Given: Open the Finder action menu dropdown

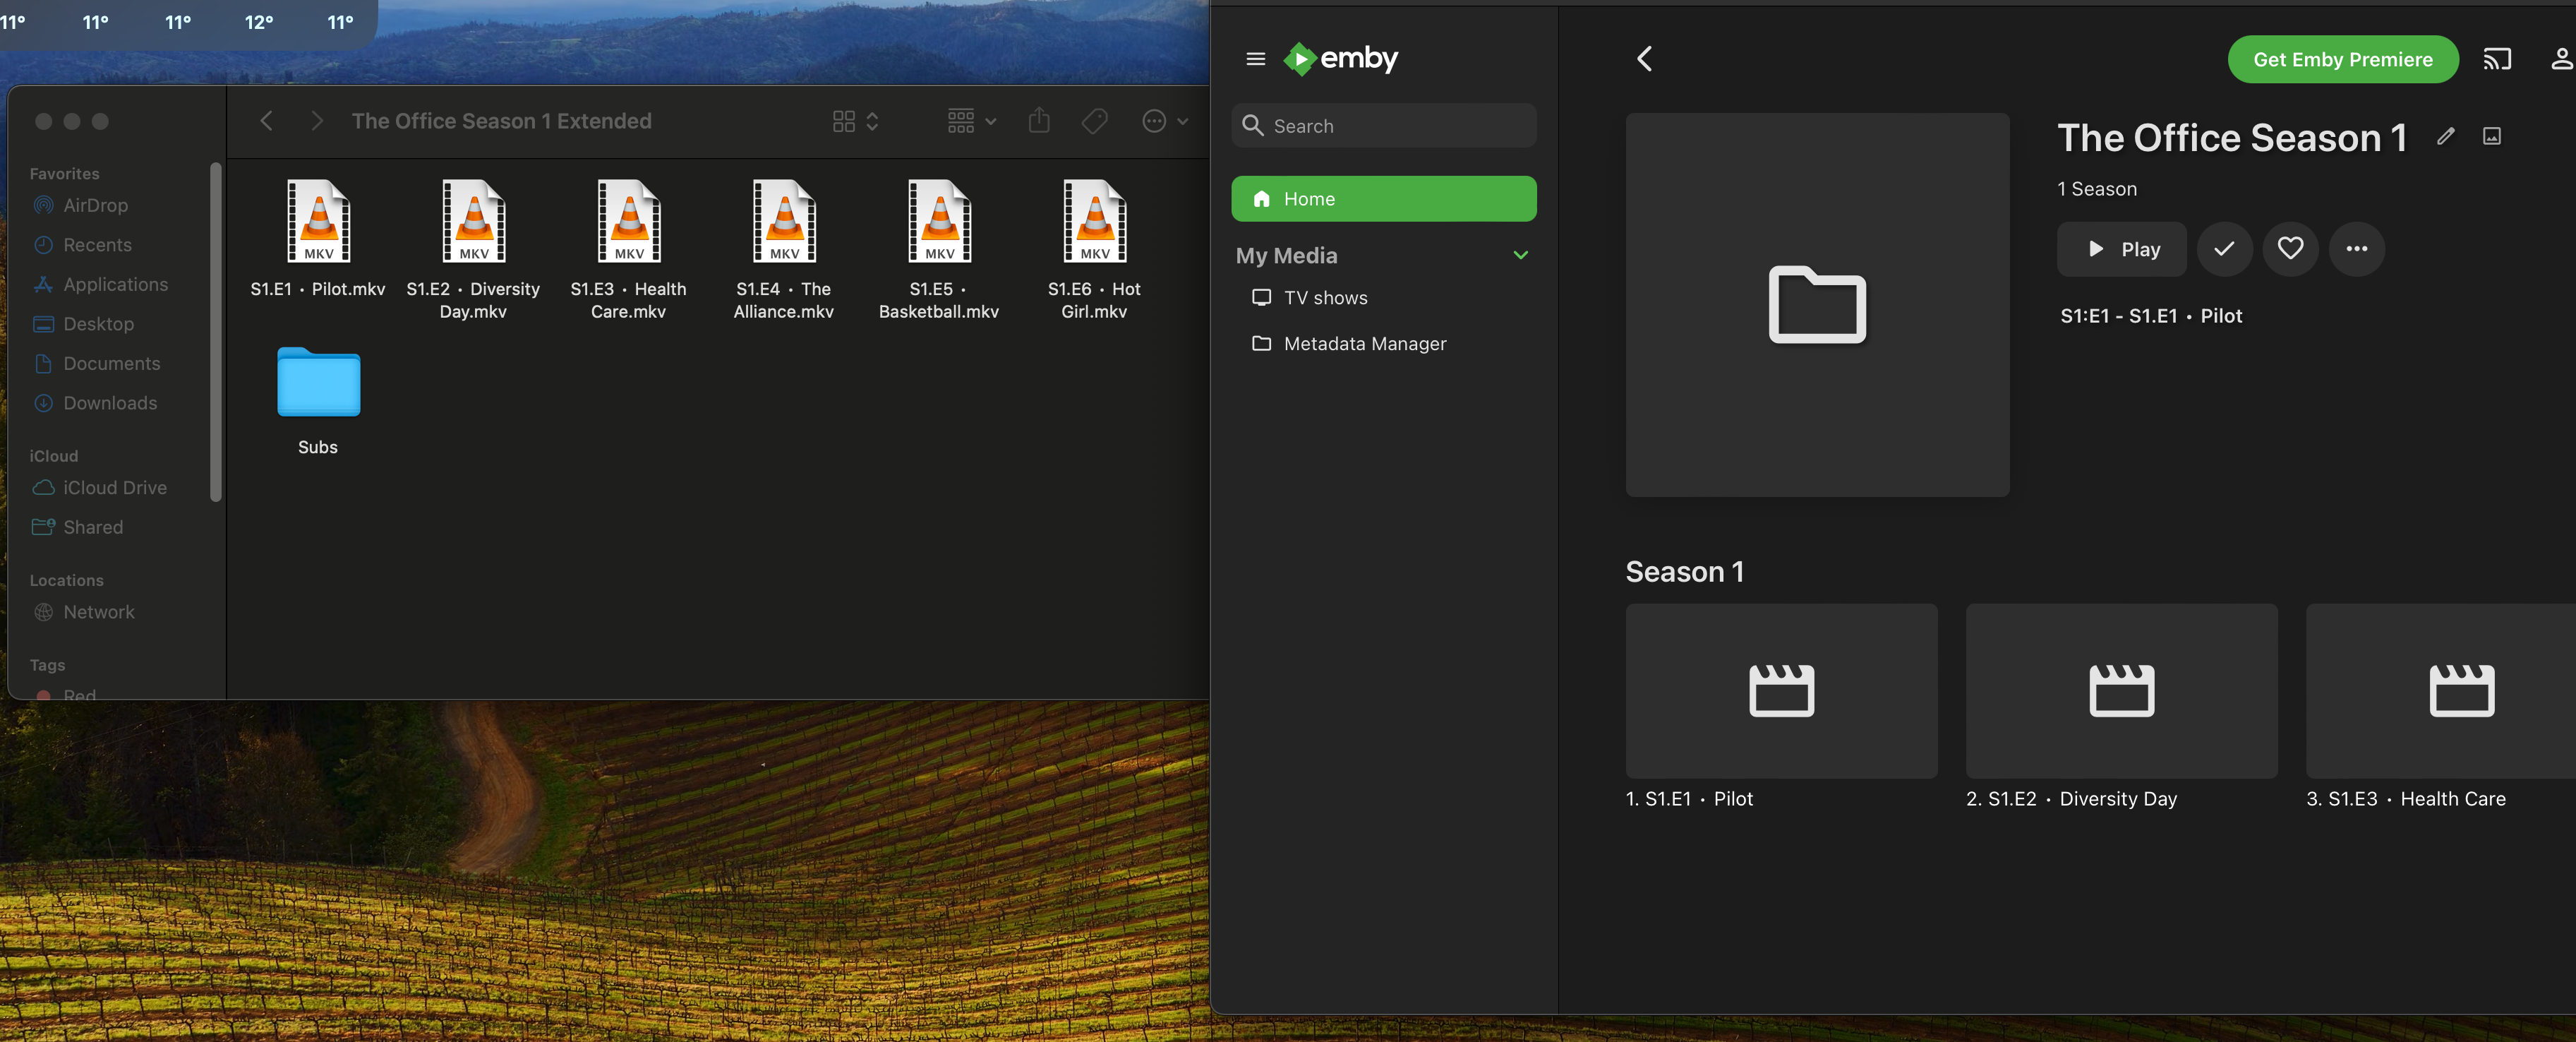Looking at the screenshot, I should point(1164,121).
